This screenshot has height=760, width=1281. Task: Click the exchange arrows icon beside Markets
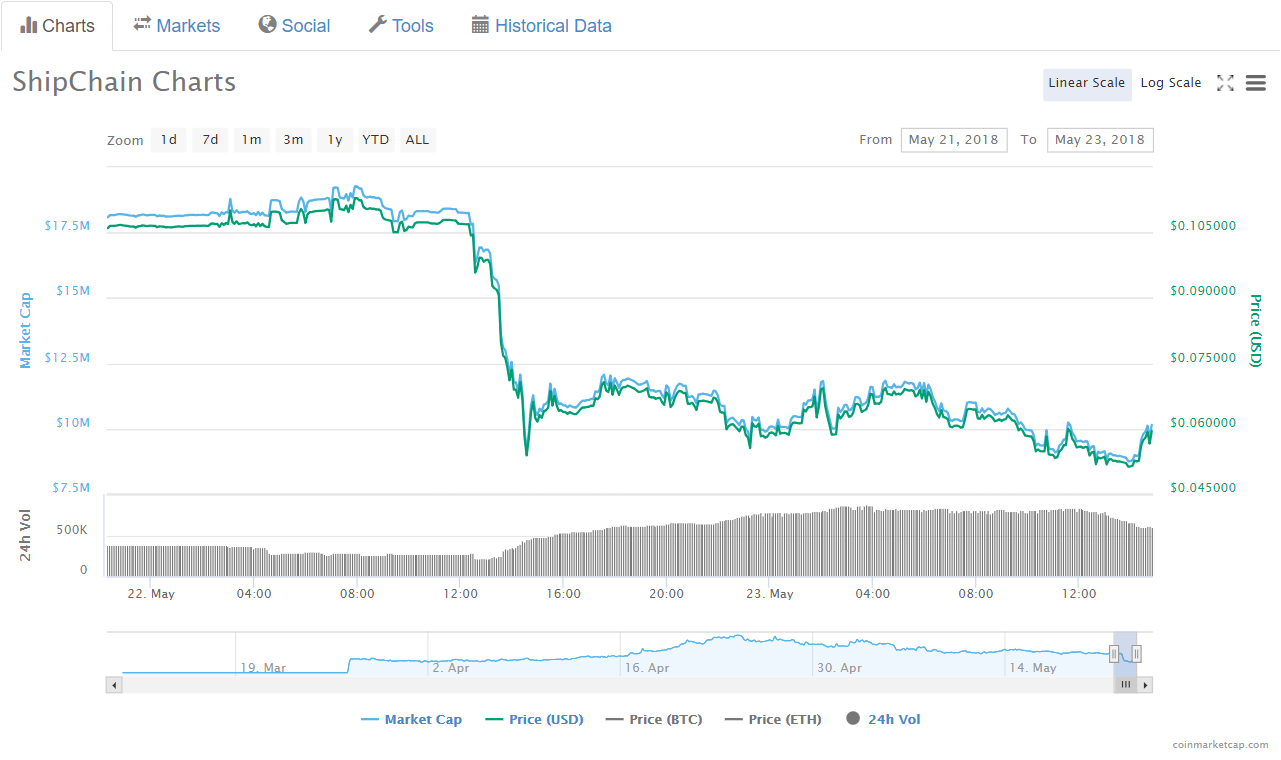pos(142,24)
